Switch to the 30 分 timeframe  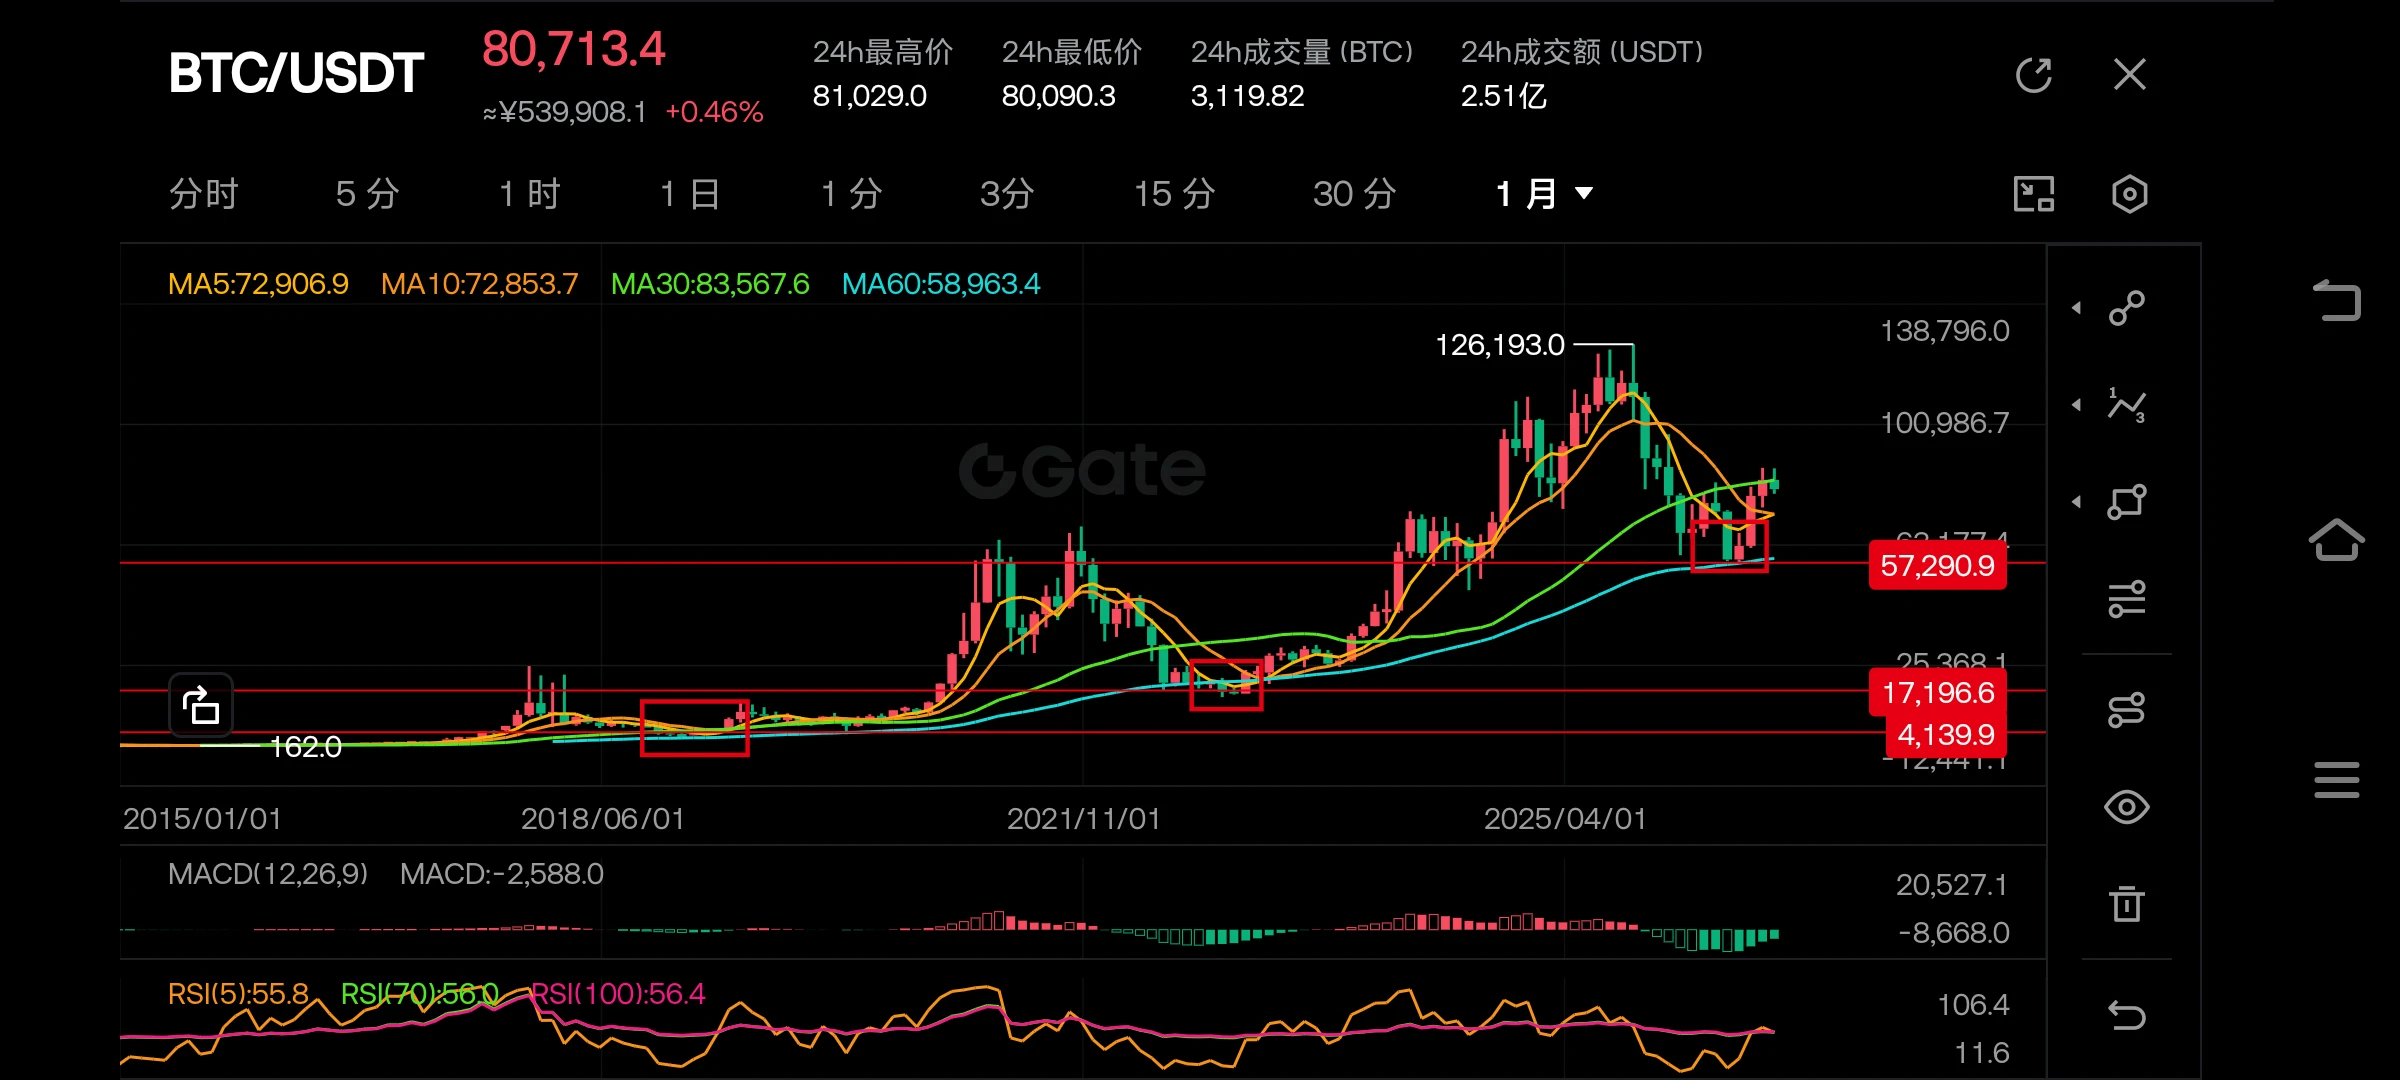pyautogui.click(x=1355, y=194)
